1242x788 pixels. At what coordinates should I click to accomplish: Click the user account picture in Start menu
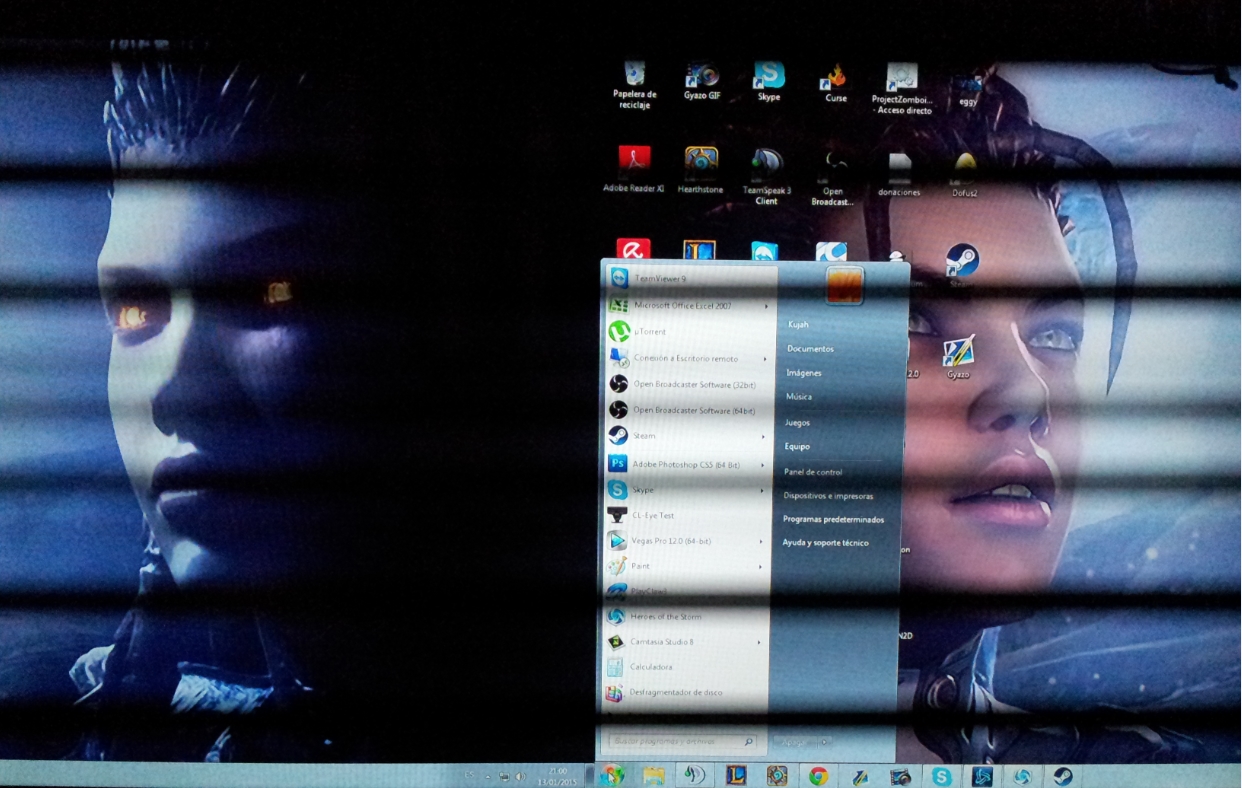(845, 286)
